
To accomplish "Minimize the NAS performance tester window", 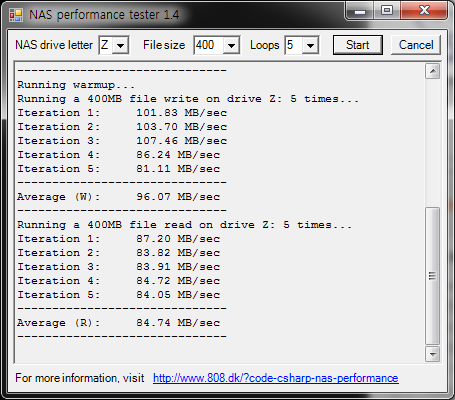I will [x=360, y=11].
